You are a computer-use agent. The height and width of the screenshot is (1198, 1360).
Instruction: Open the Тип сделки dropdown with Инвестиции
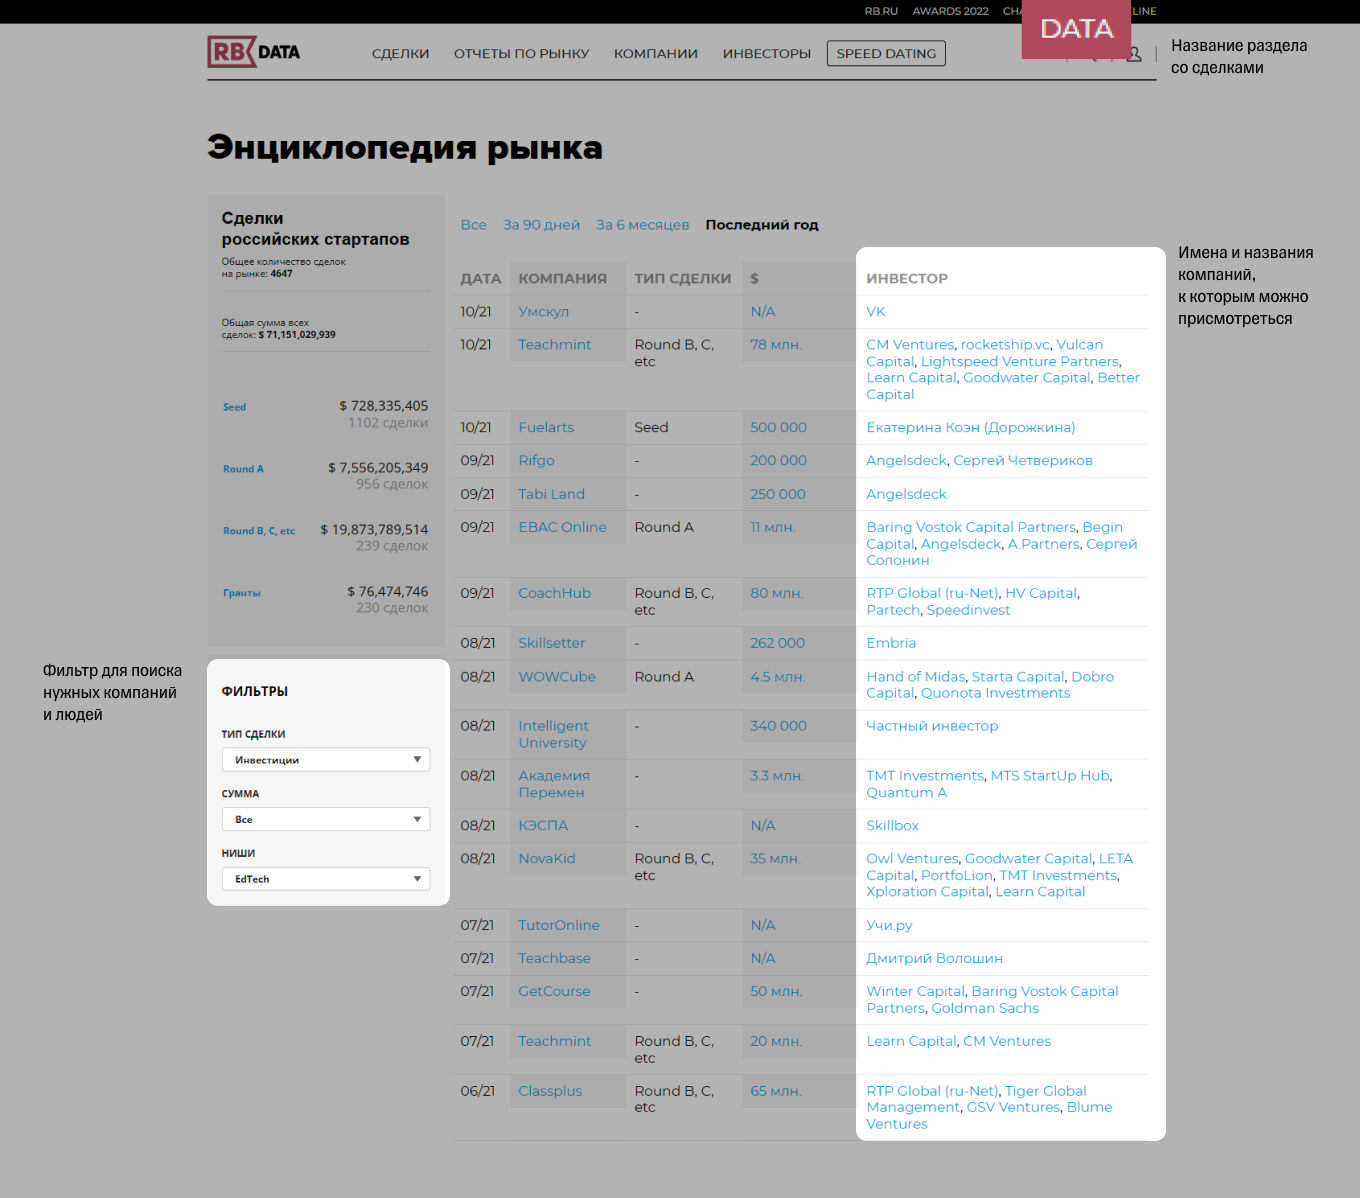(325, 760)
